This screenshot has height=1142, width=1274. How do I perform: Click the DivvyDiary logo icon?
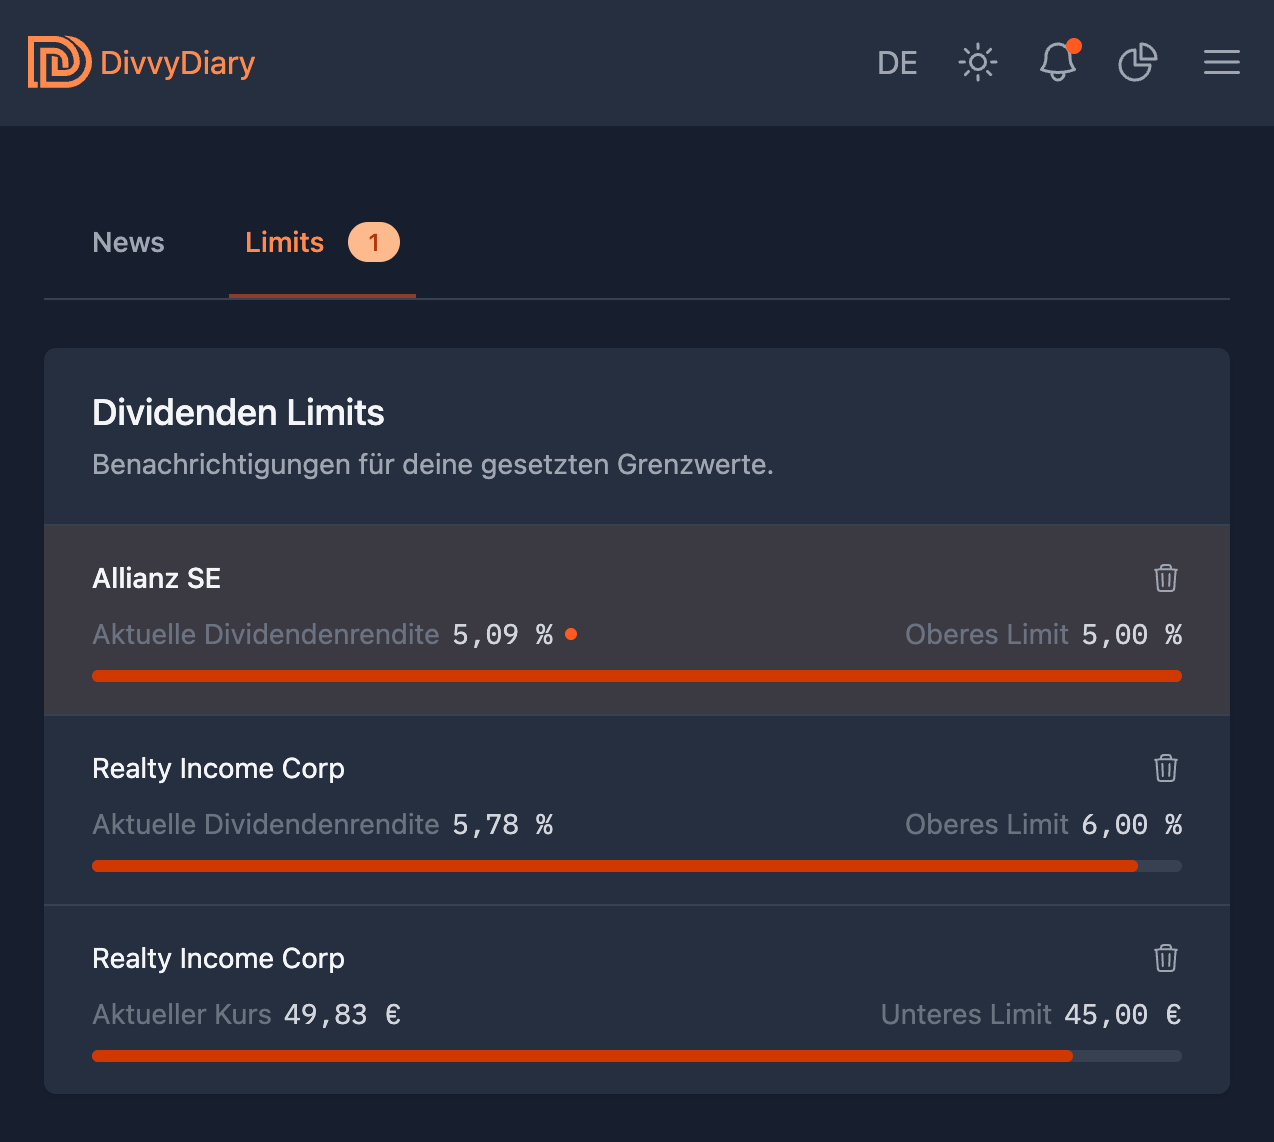59,62
